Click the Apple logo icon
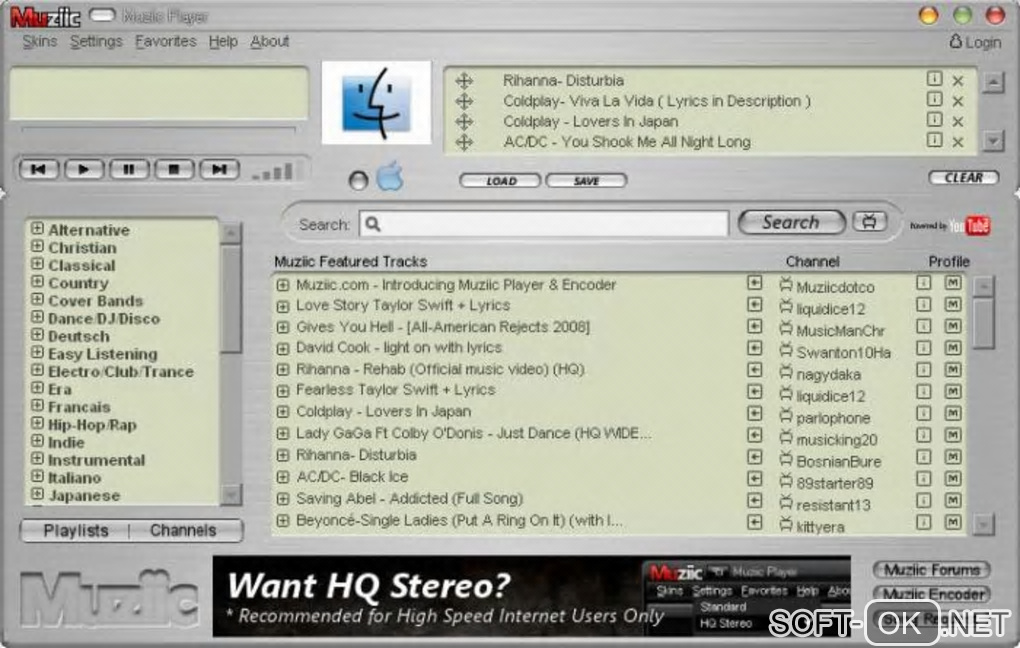 click(x=390, y=176)
